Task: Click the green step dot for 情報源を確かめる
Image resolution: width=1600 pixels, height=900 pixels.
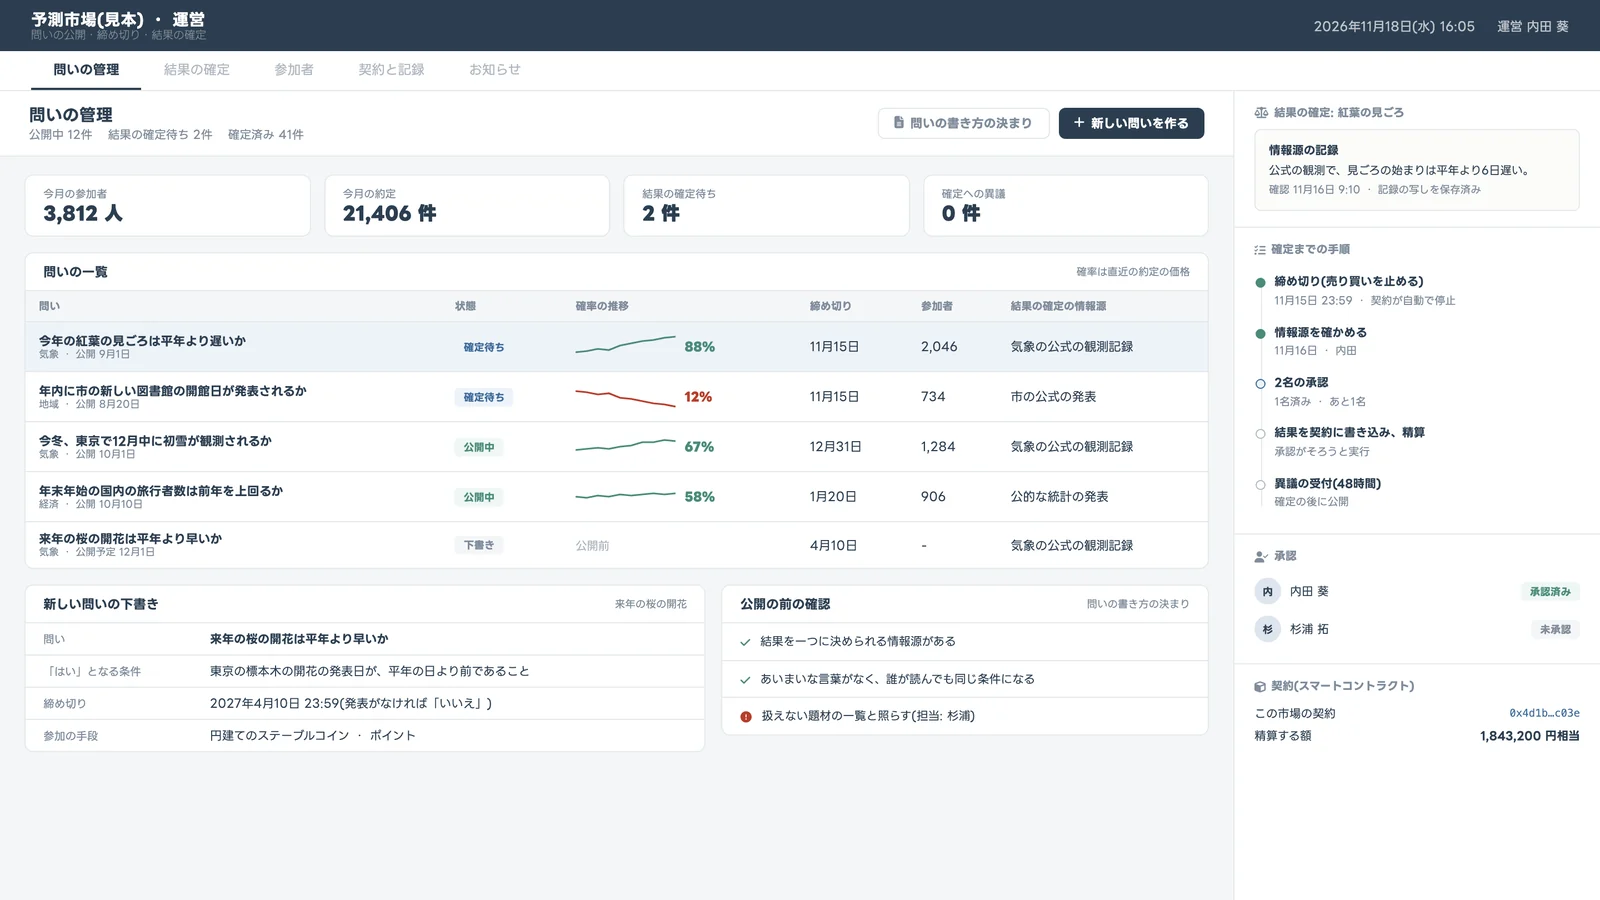Action: coord(1260,334)
